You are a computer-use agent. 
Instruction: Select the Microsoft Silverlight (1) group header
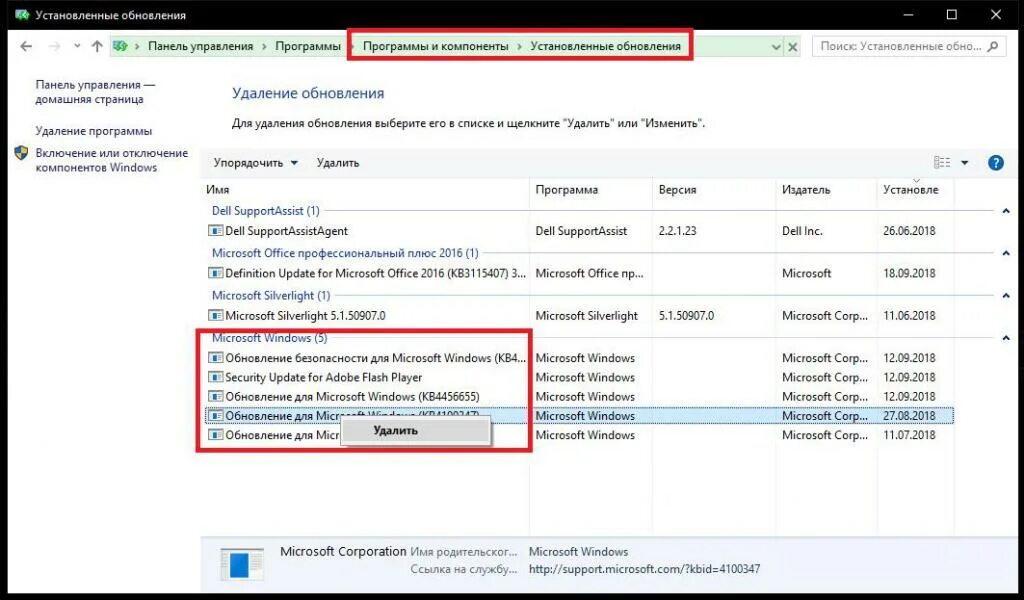click(271, 296)
